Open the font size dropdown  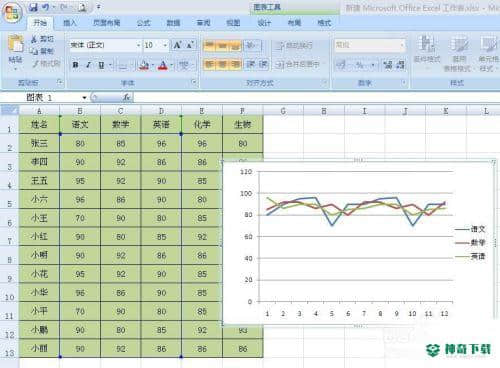coord(165,45)
